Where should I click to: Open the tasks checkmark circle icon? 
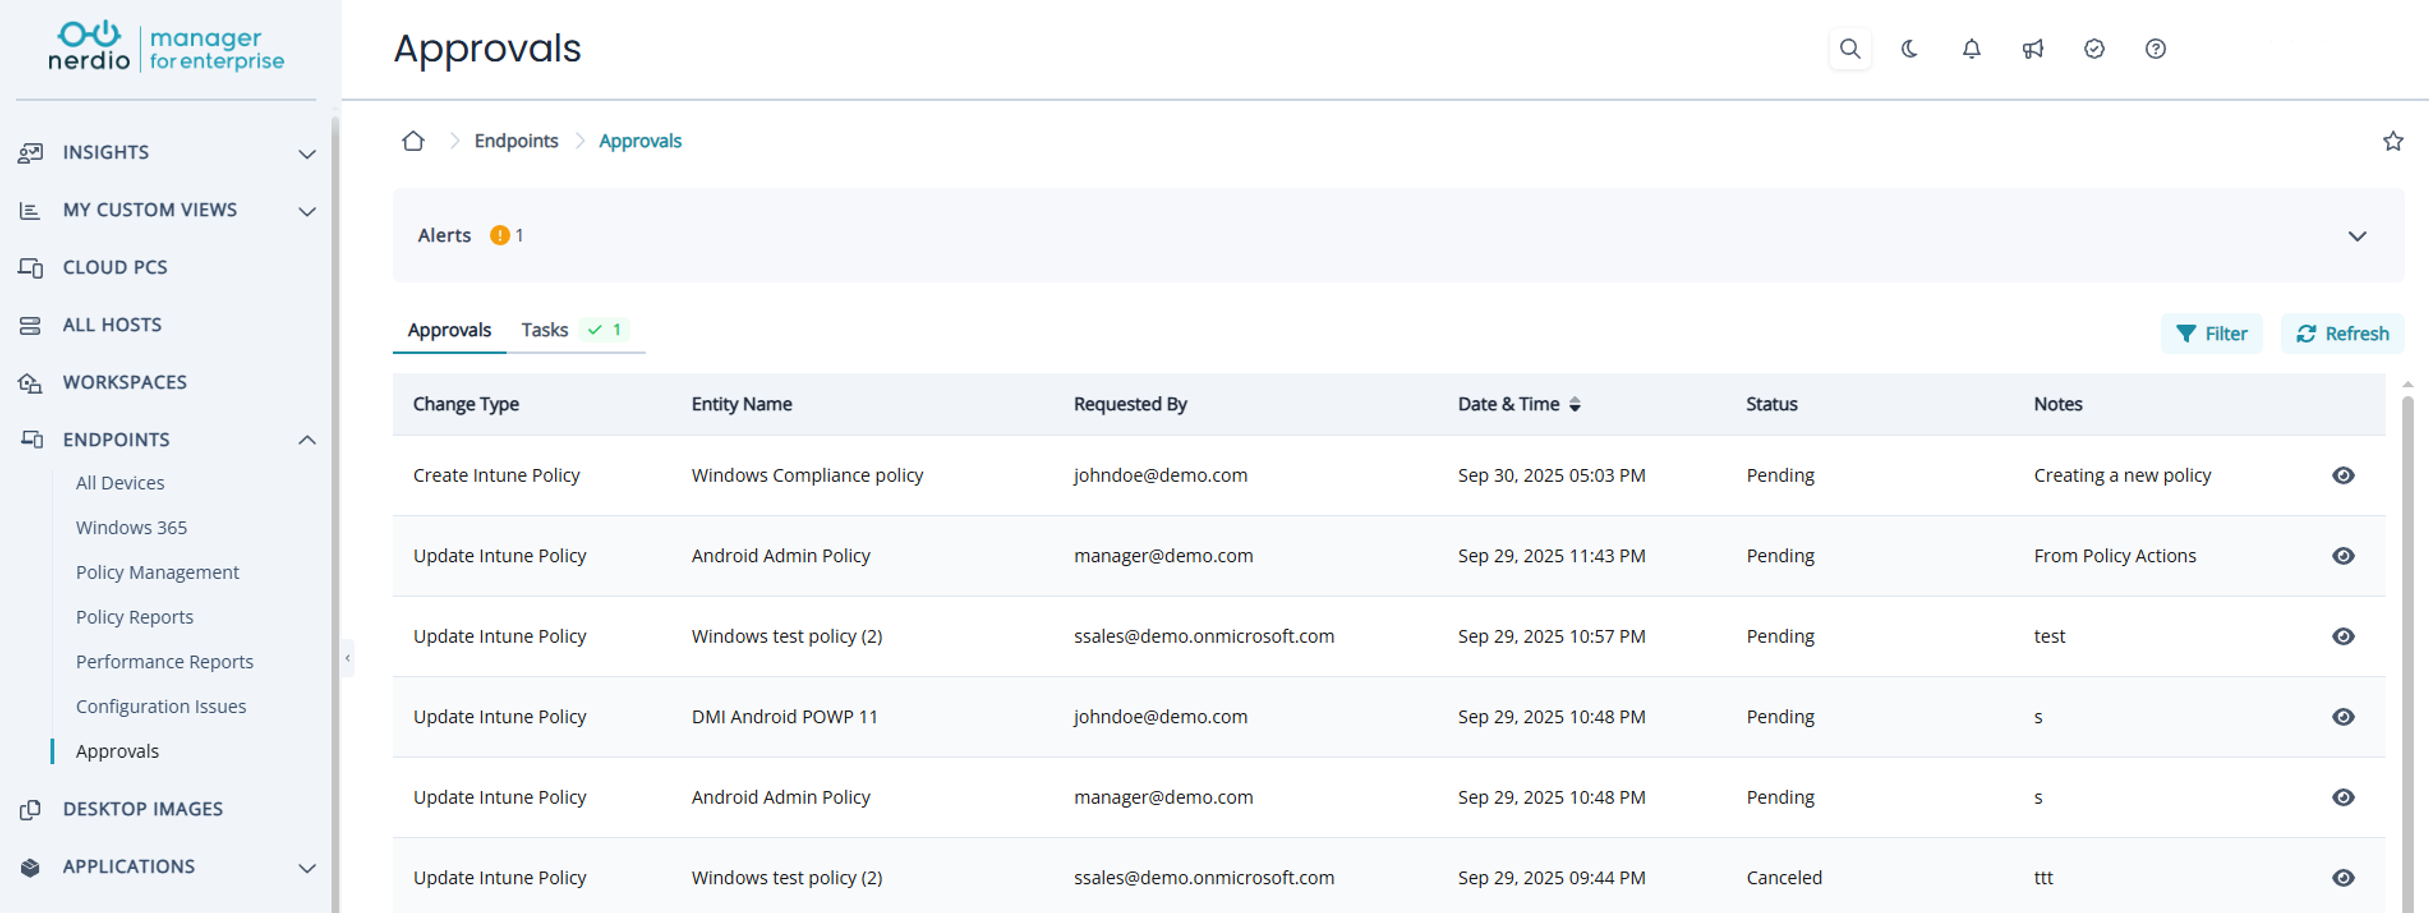(x=2094, y=49)
